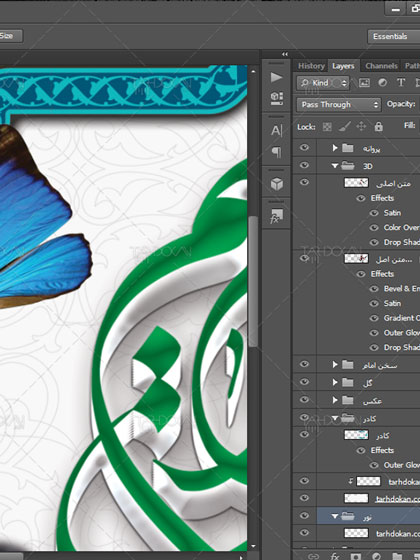420x560 pixels.
Task: Lock image pixels with brush icon
Action: [344, 126]
